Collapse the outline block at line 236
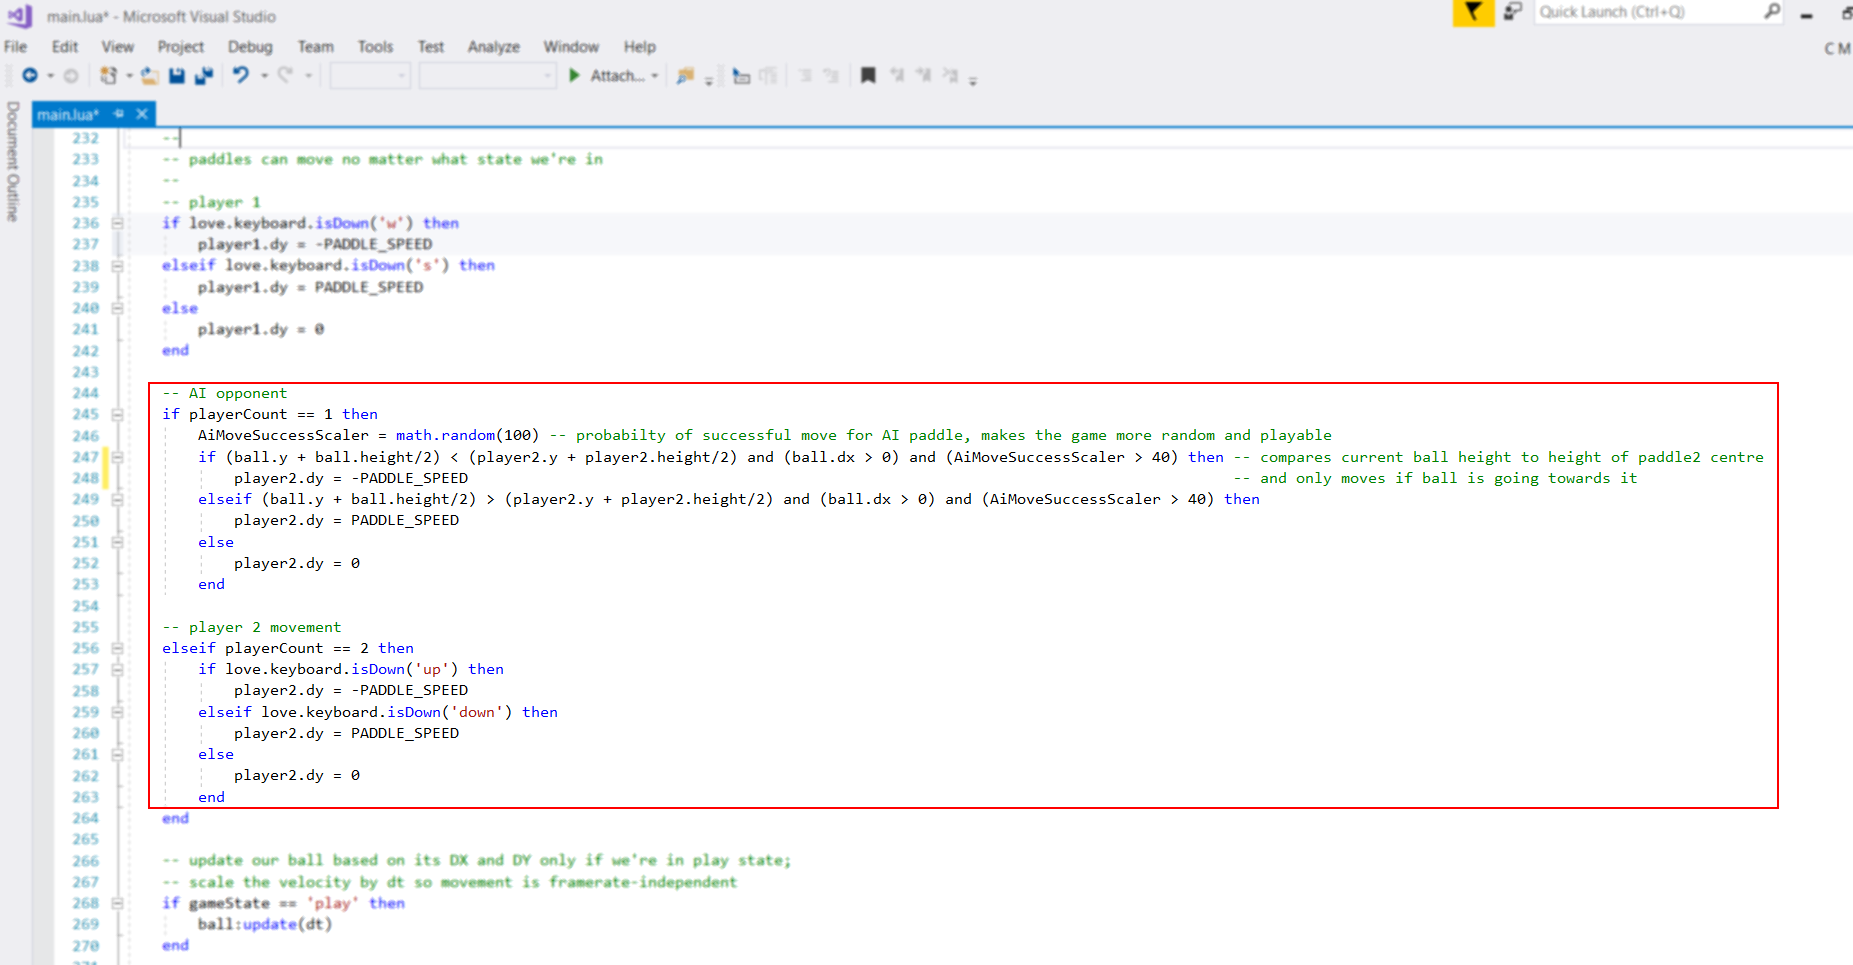The height and width of the screenshot is (965, 1853). click(117, 223)
